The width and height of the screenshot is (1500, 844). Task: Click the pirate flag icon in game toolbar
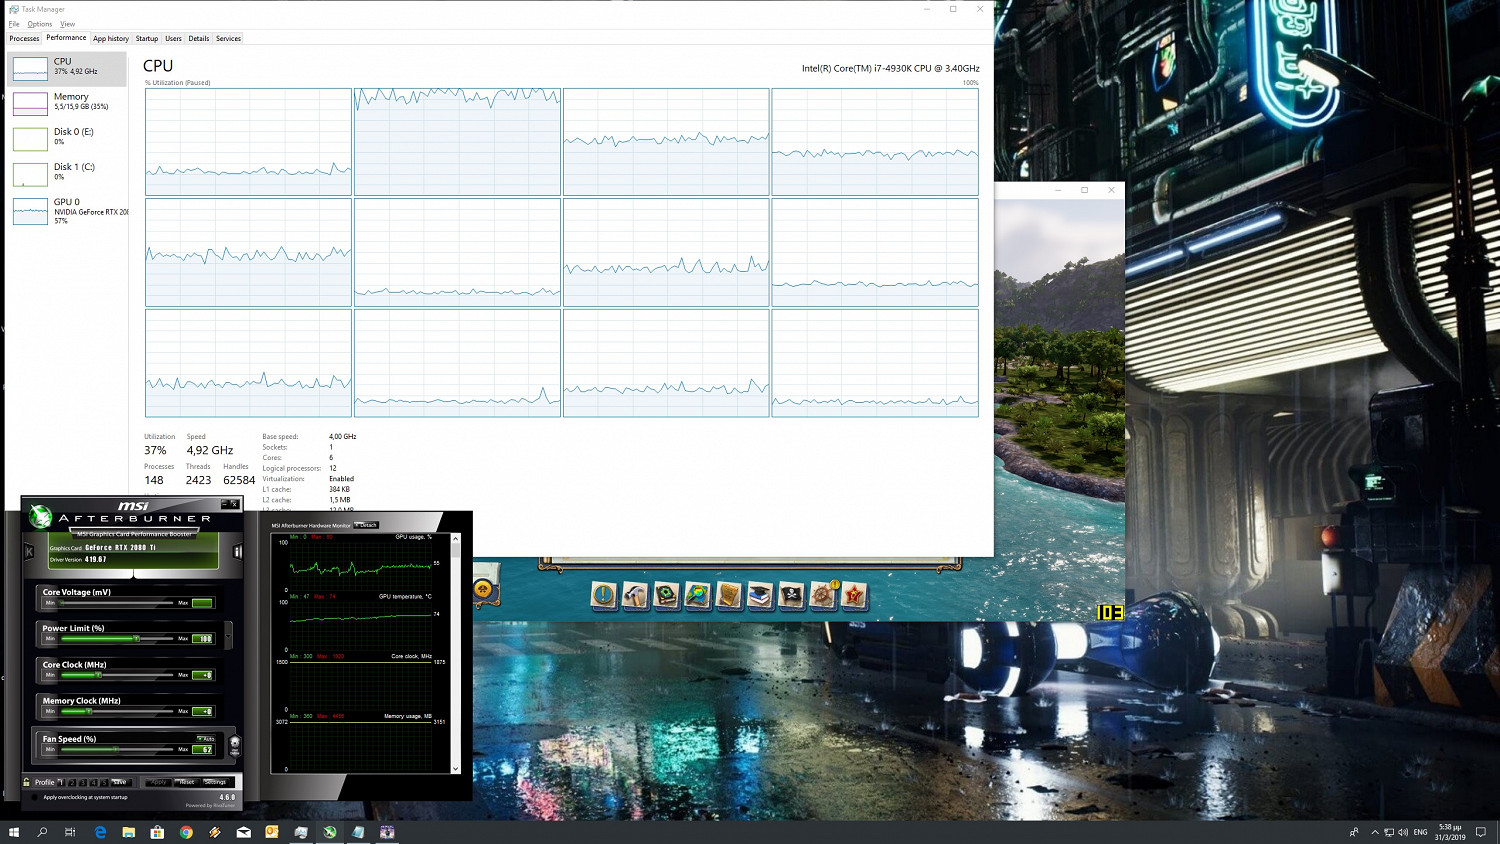tap(791, 596)
